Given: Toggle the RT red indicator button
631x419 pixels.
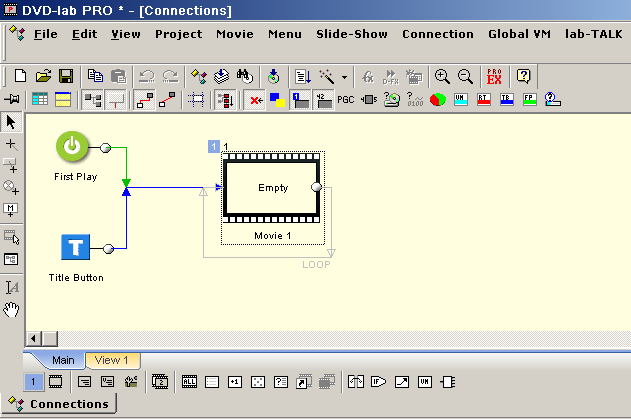Looking at the screenshot, I should pos(484,99).
